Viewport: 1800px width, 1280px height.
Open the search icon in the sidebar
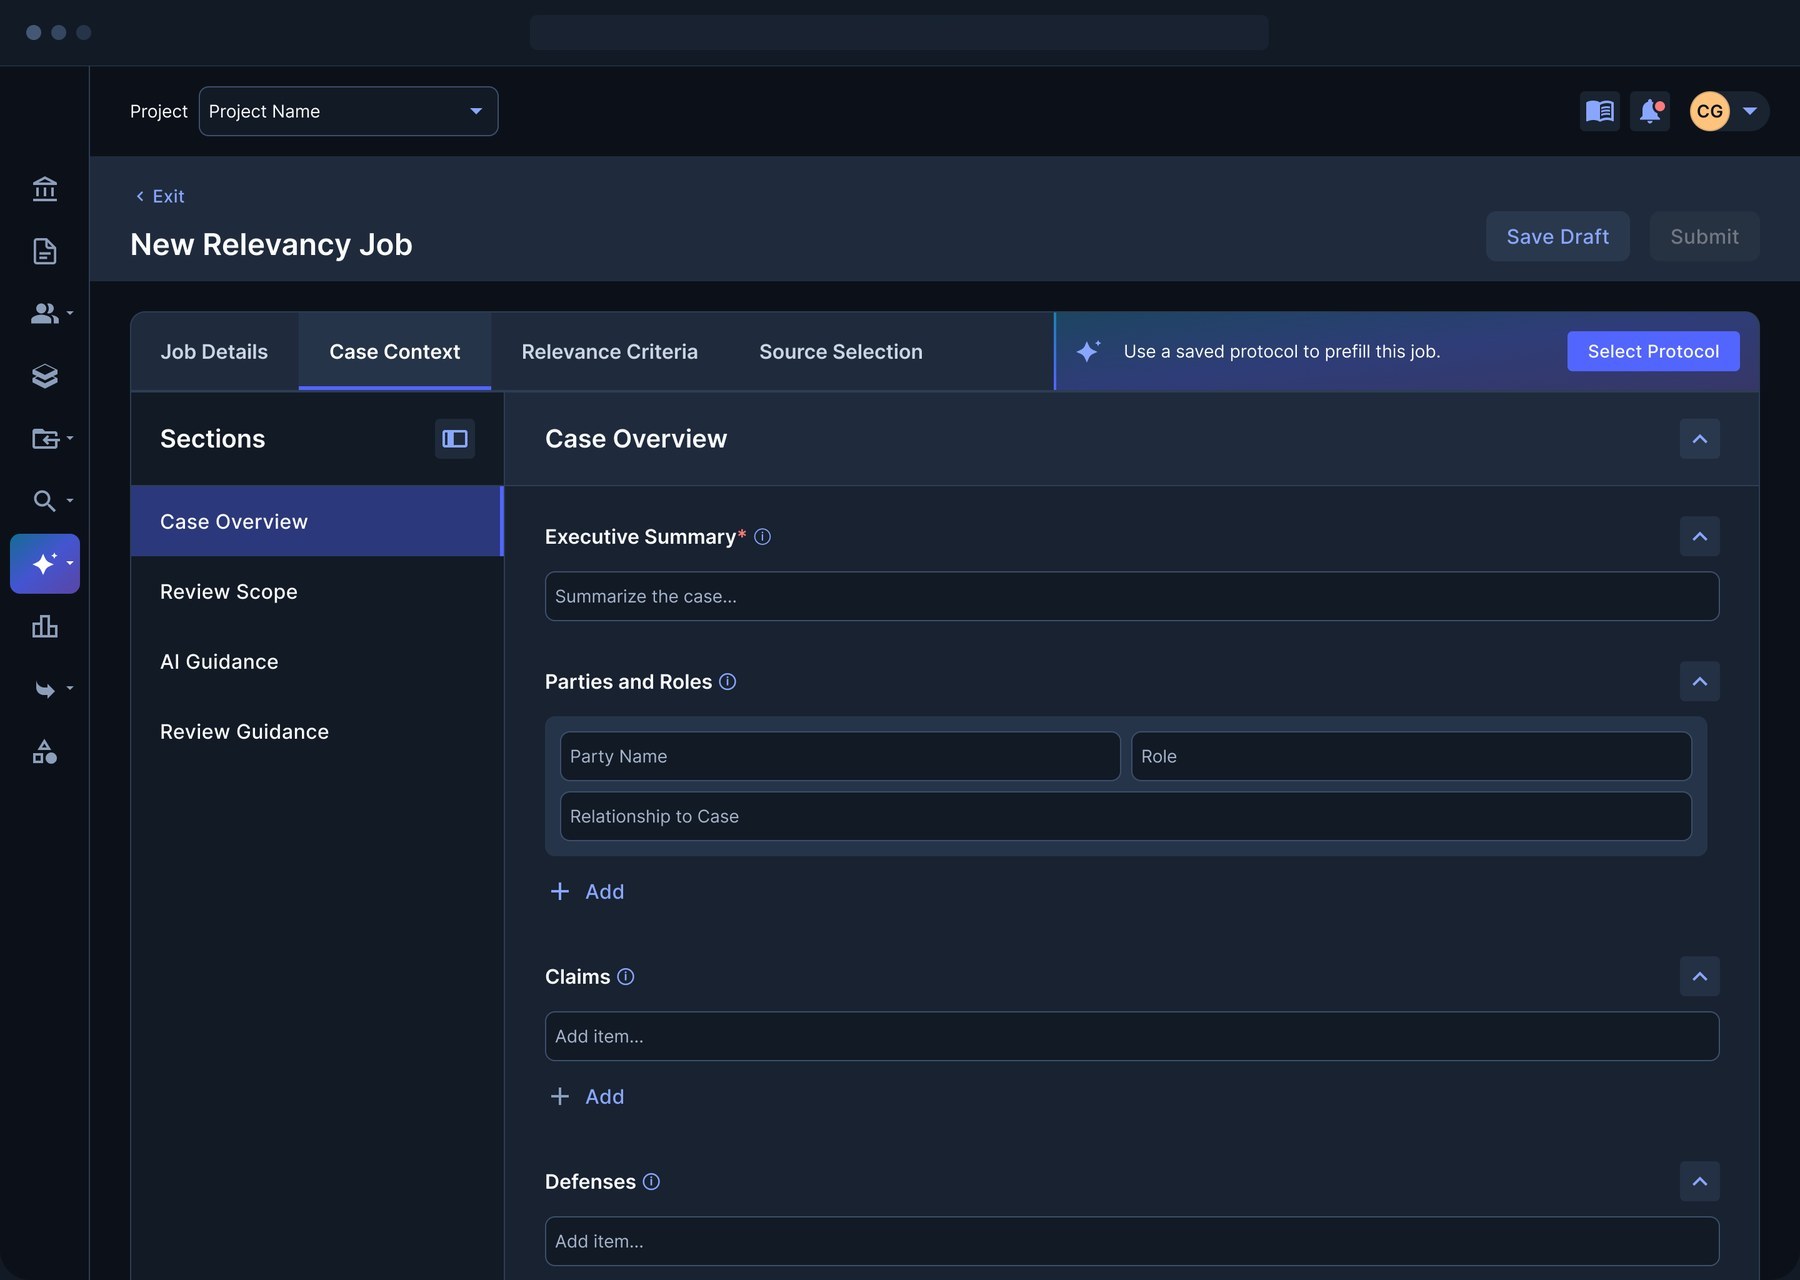pos(44,500)
